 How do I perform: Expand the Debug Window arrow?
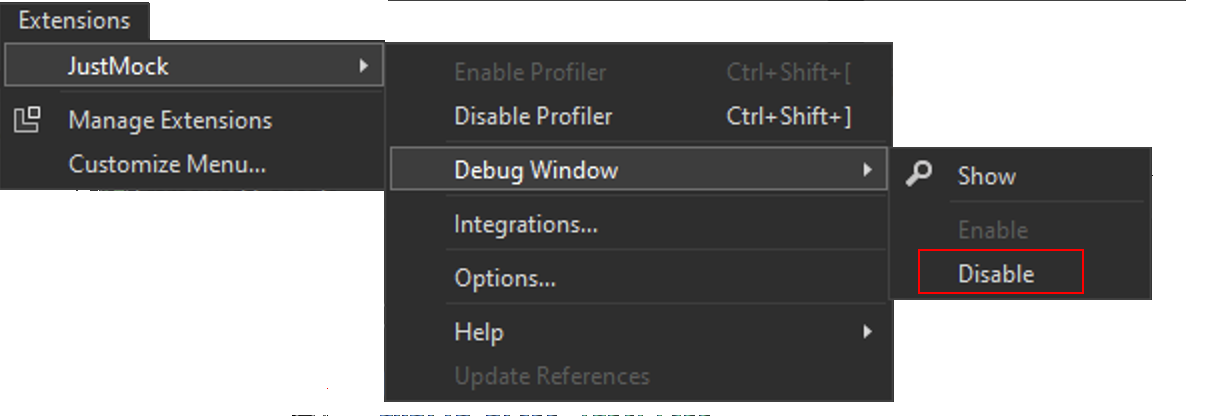point(867,170)
